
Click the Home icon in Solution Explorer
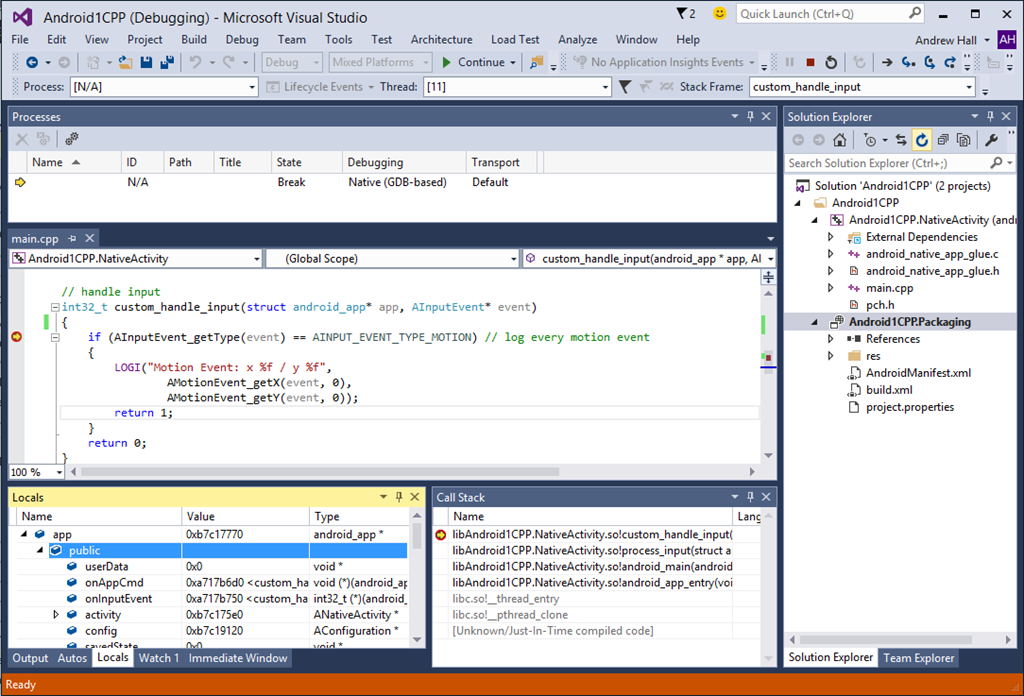840,140
